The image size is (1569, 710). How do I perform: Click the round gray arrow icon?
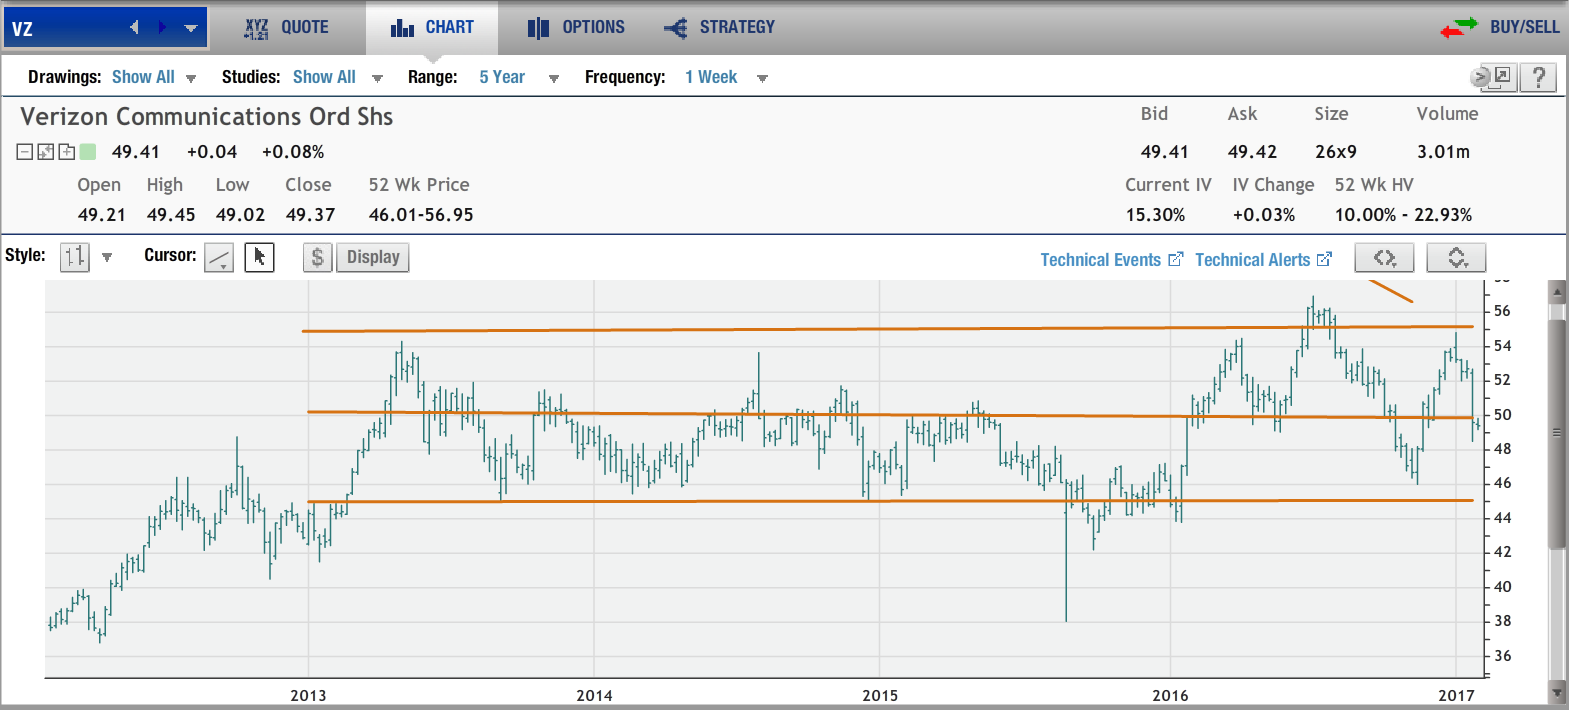(1480, 77)
